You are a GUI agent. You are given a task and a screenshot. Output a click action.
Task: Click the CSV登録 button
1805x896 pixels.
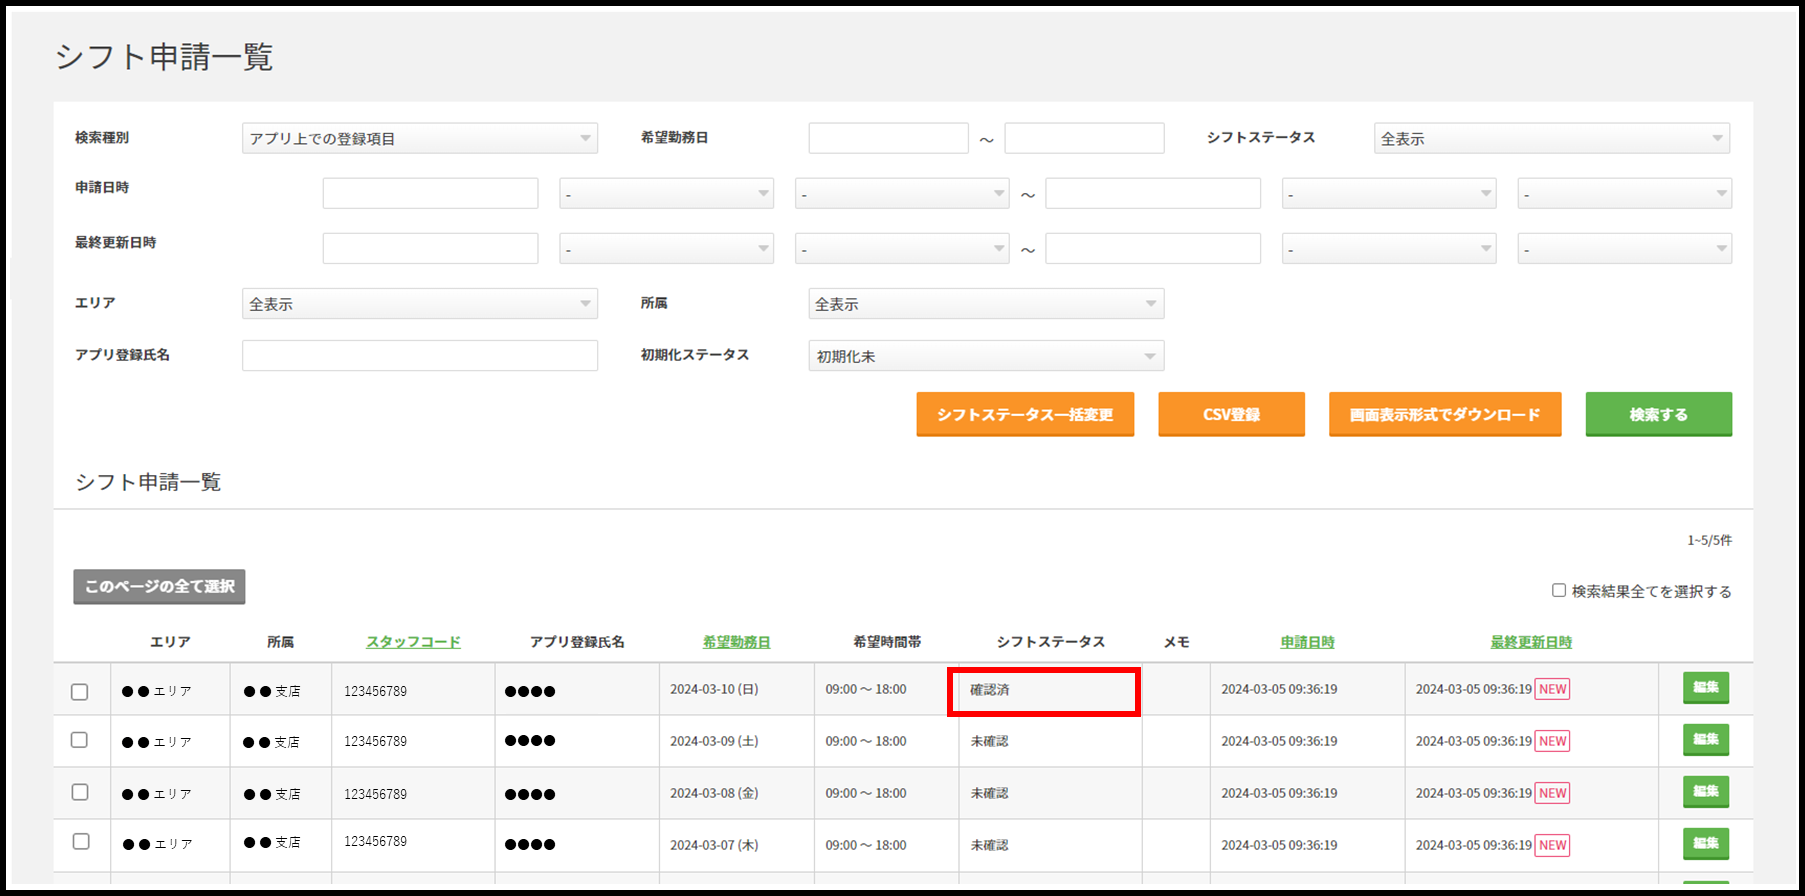(1231, 414)
